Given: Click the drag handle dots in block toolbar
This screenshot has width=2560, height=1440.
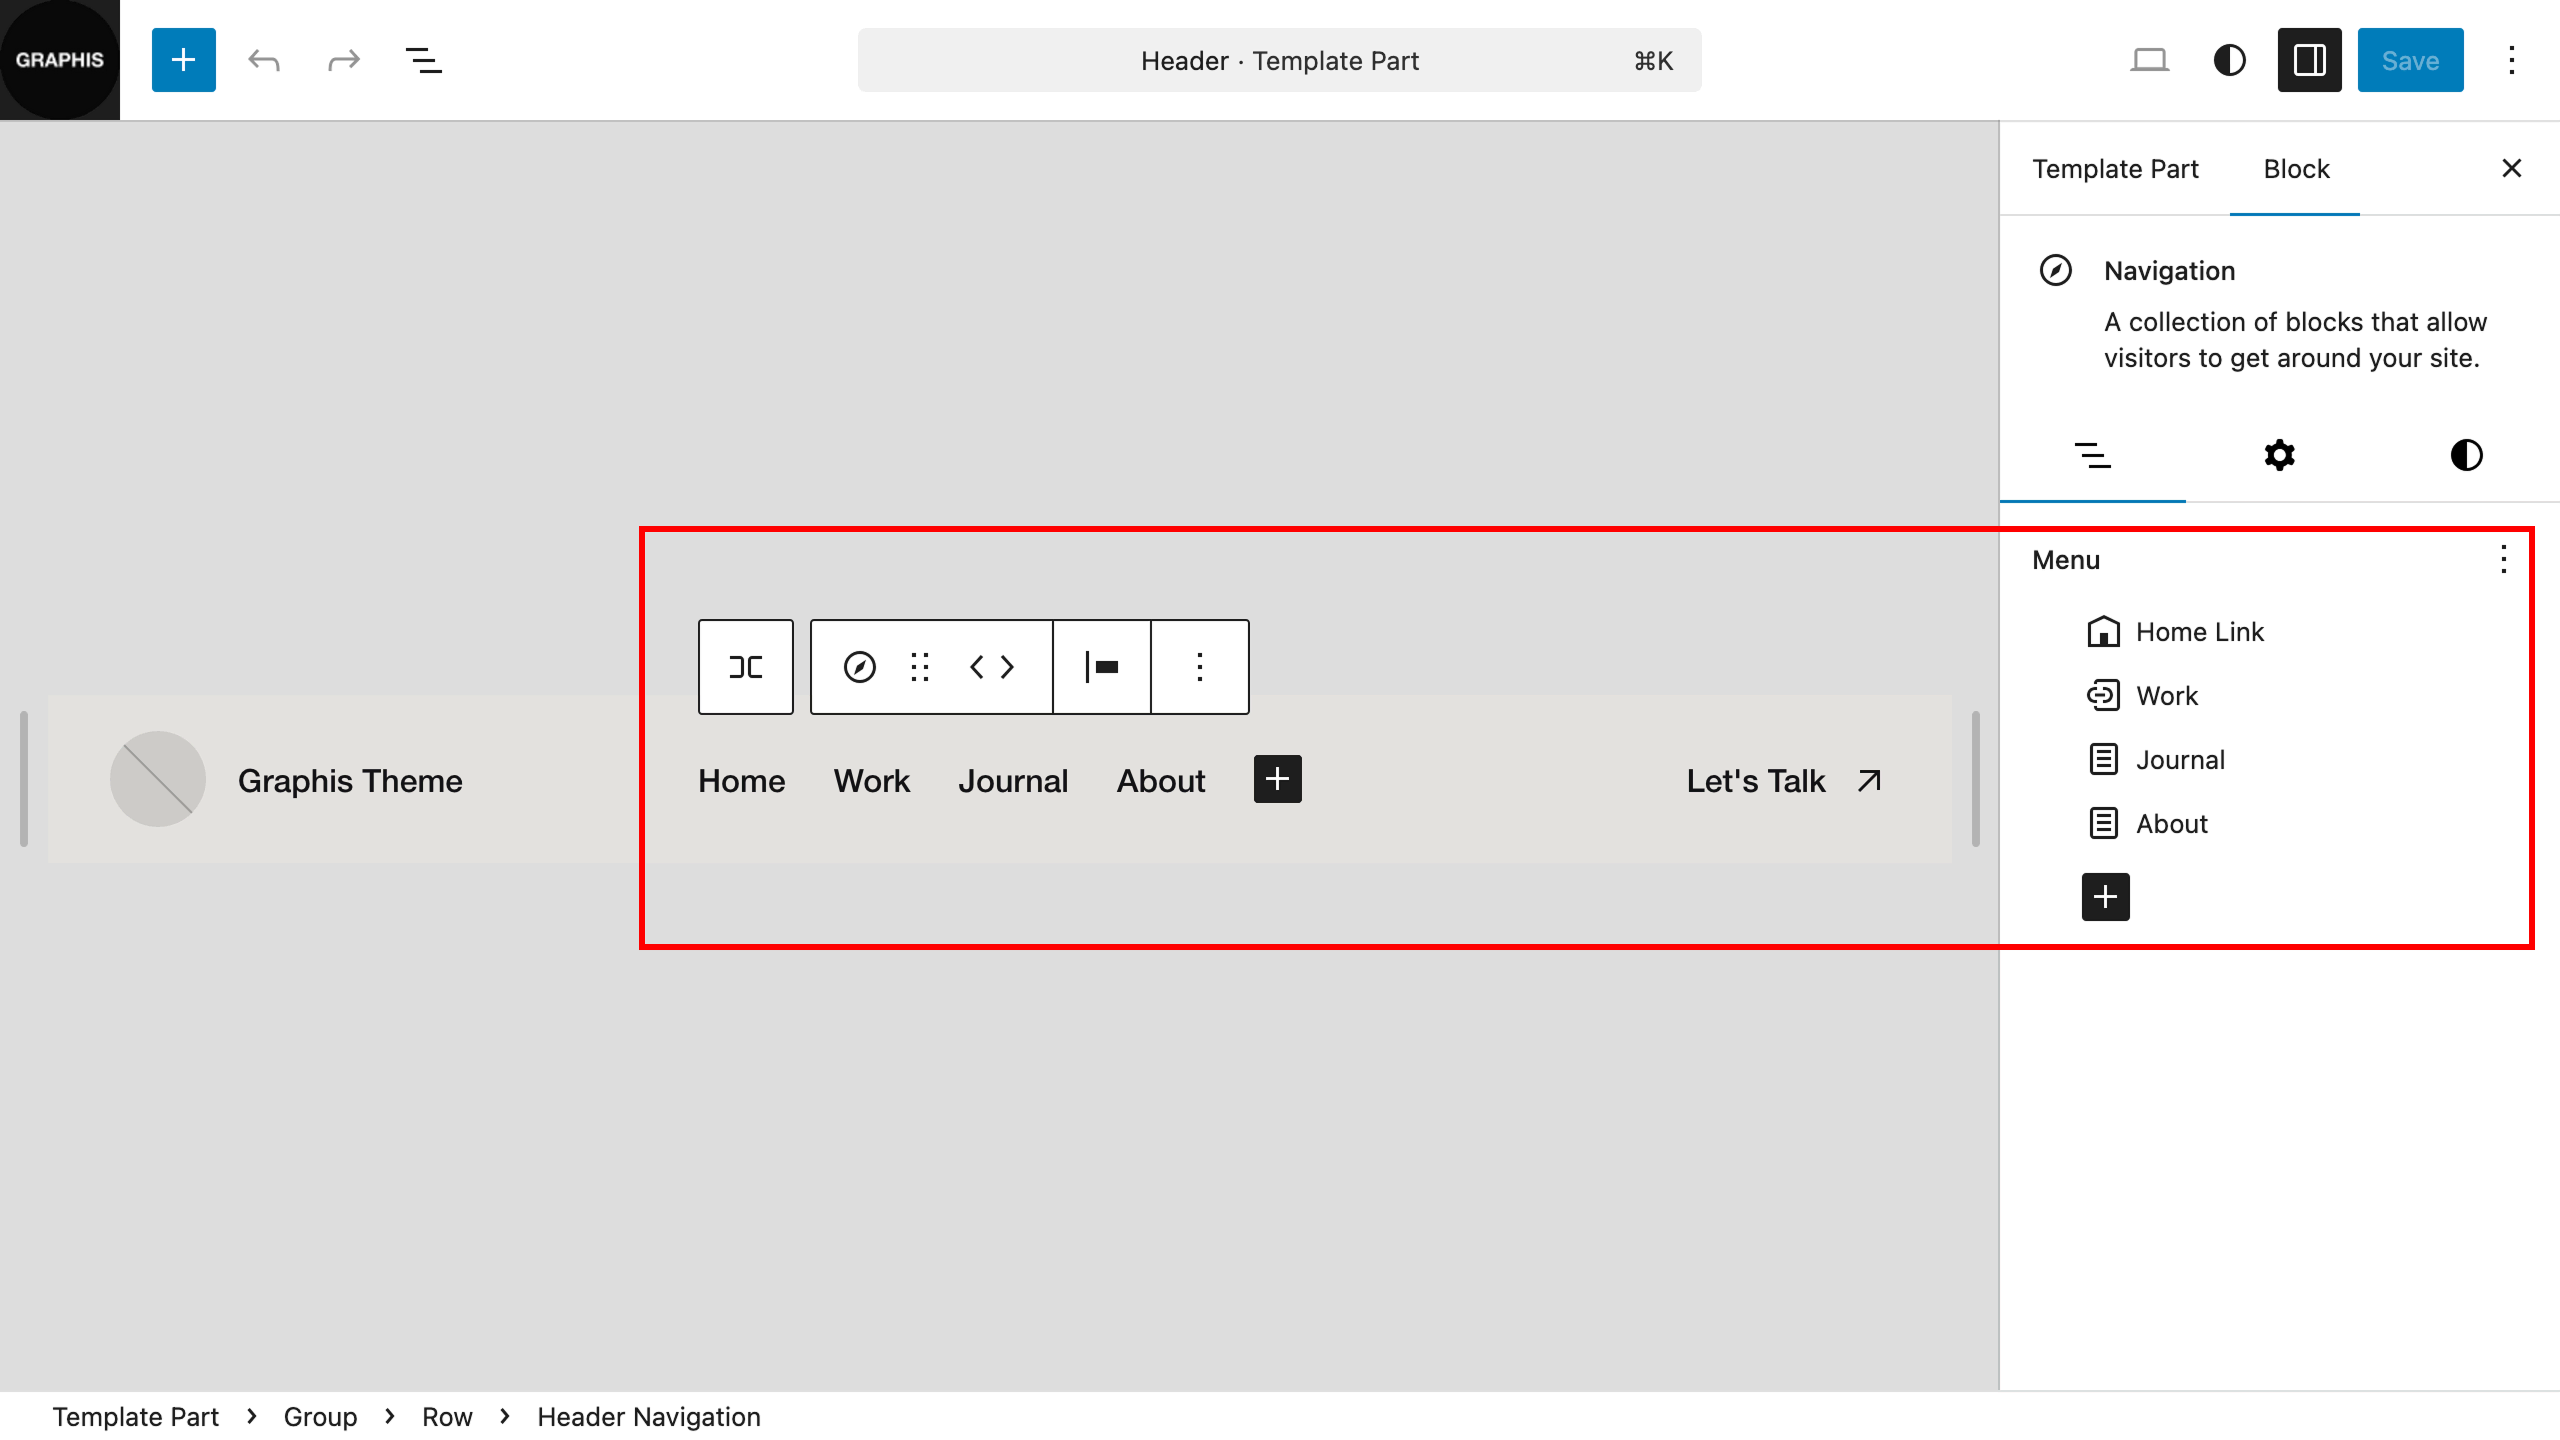Looking at the screenshot, I should click(x=920, y=667).
